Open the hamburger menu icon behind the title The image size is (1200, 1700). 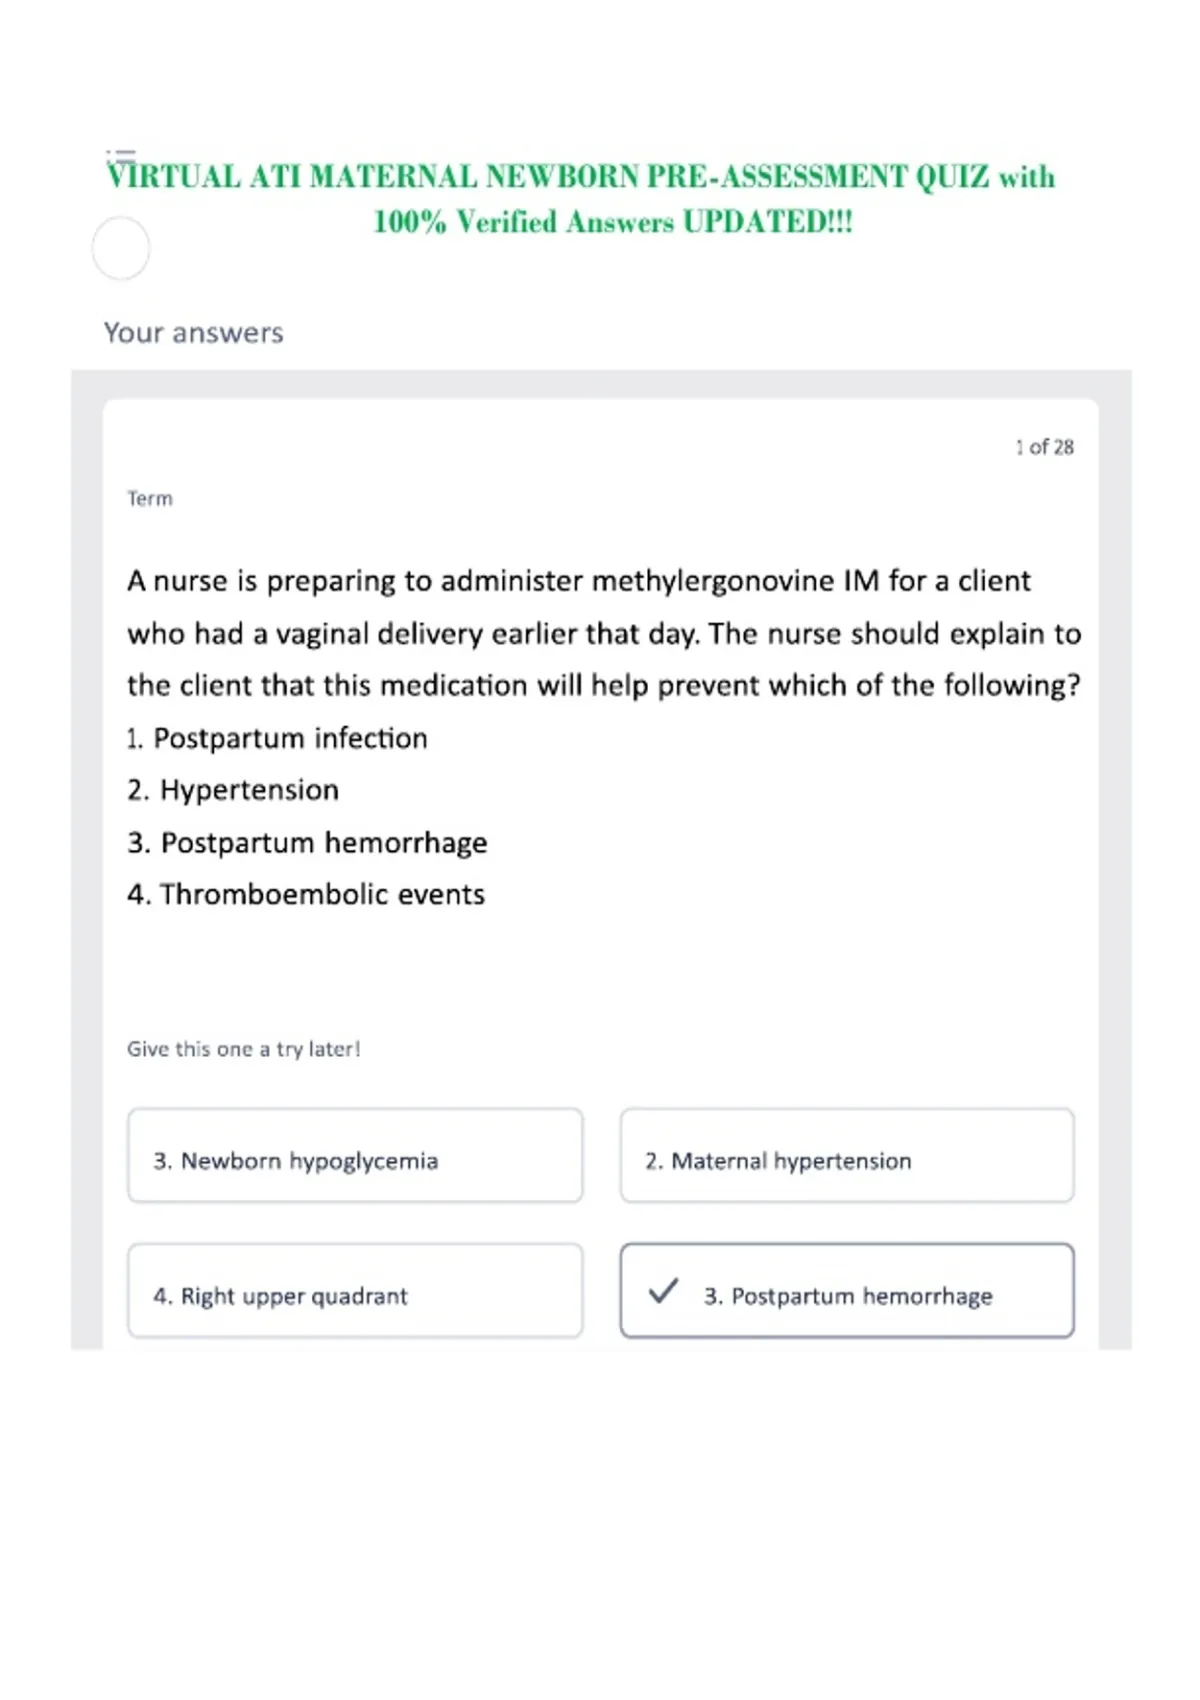pyautogui.click(x=120, y=155)
